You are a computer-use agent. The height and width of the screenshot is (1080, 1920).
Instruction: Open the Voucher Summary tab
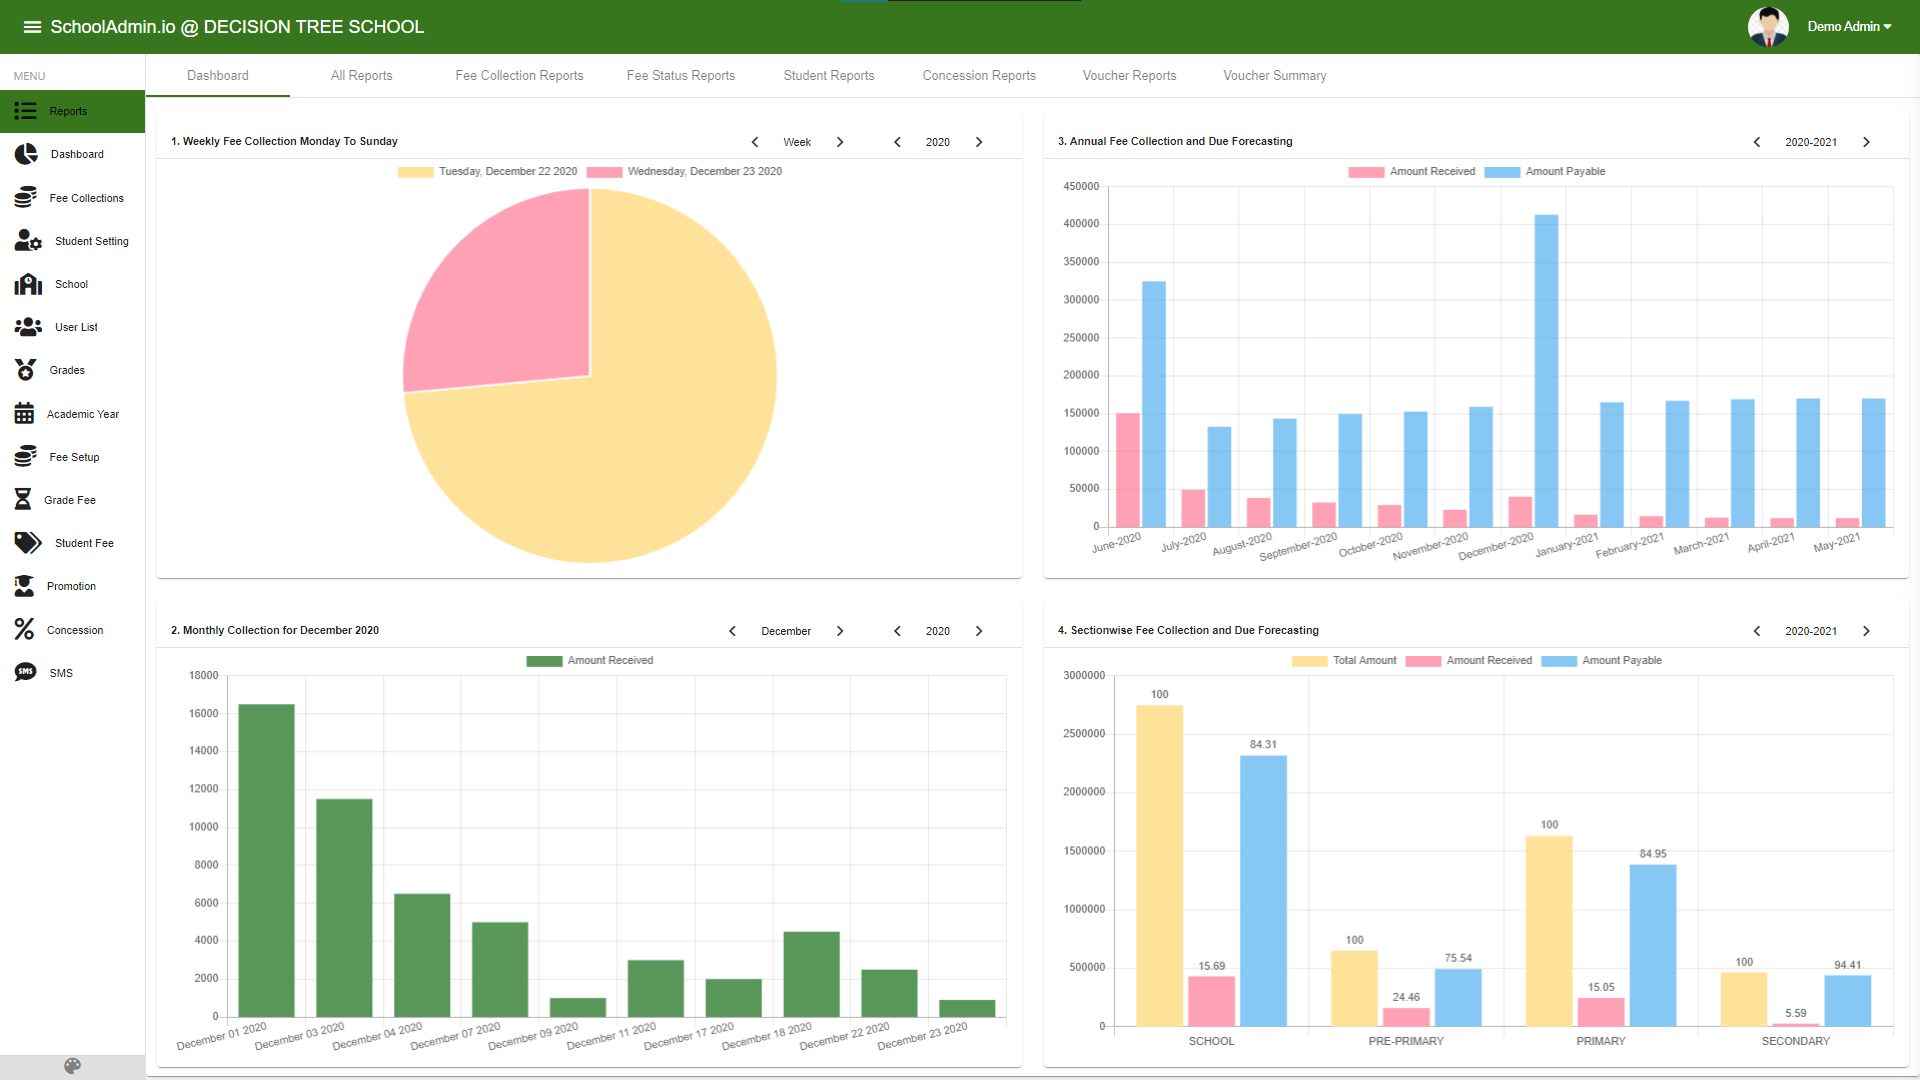coord(1275,75)
